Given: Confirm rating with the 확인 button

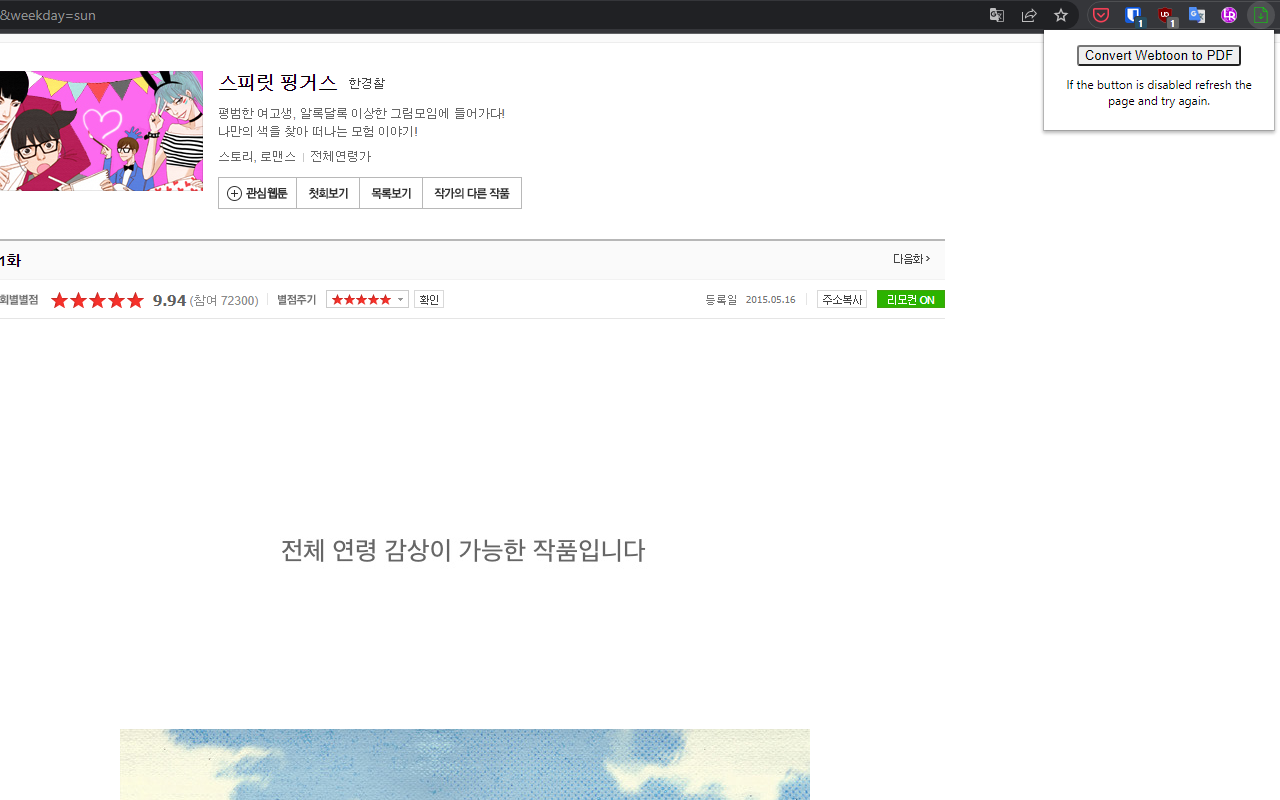Looking at the screenshot, I should click(x=428, y=299).
